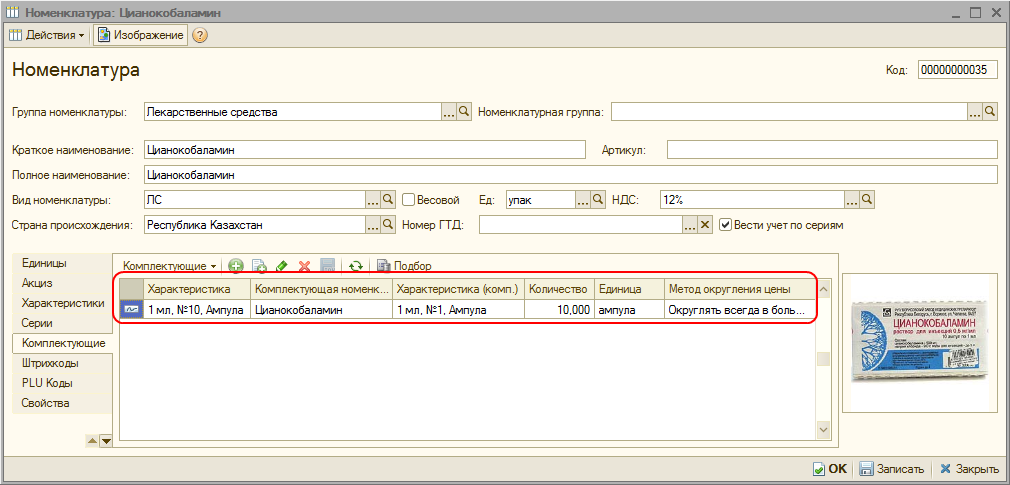This screenshot has width=1010, height=485.
Task: Click the Edit pencil icon in table toolbar
Action: coord(282,266)
